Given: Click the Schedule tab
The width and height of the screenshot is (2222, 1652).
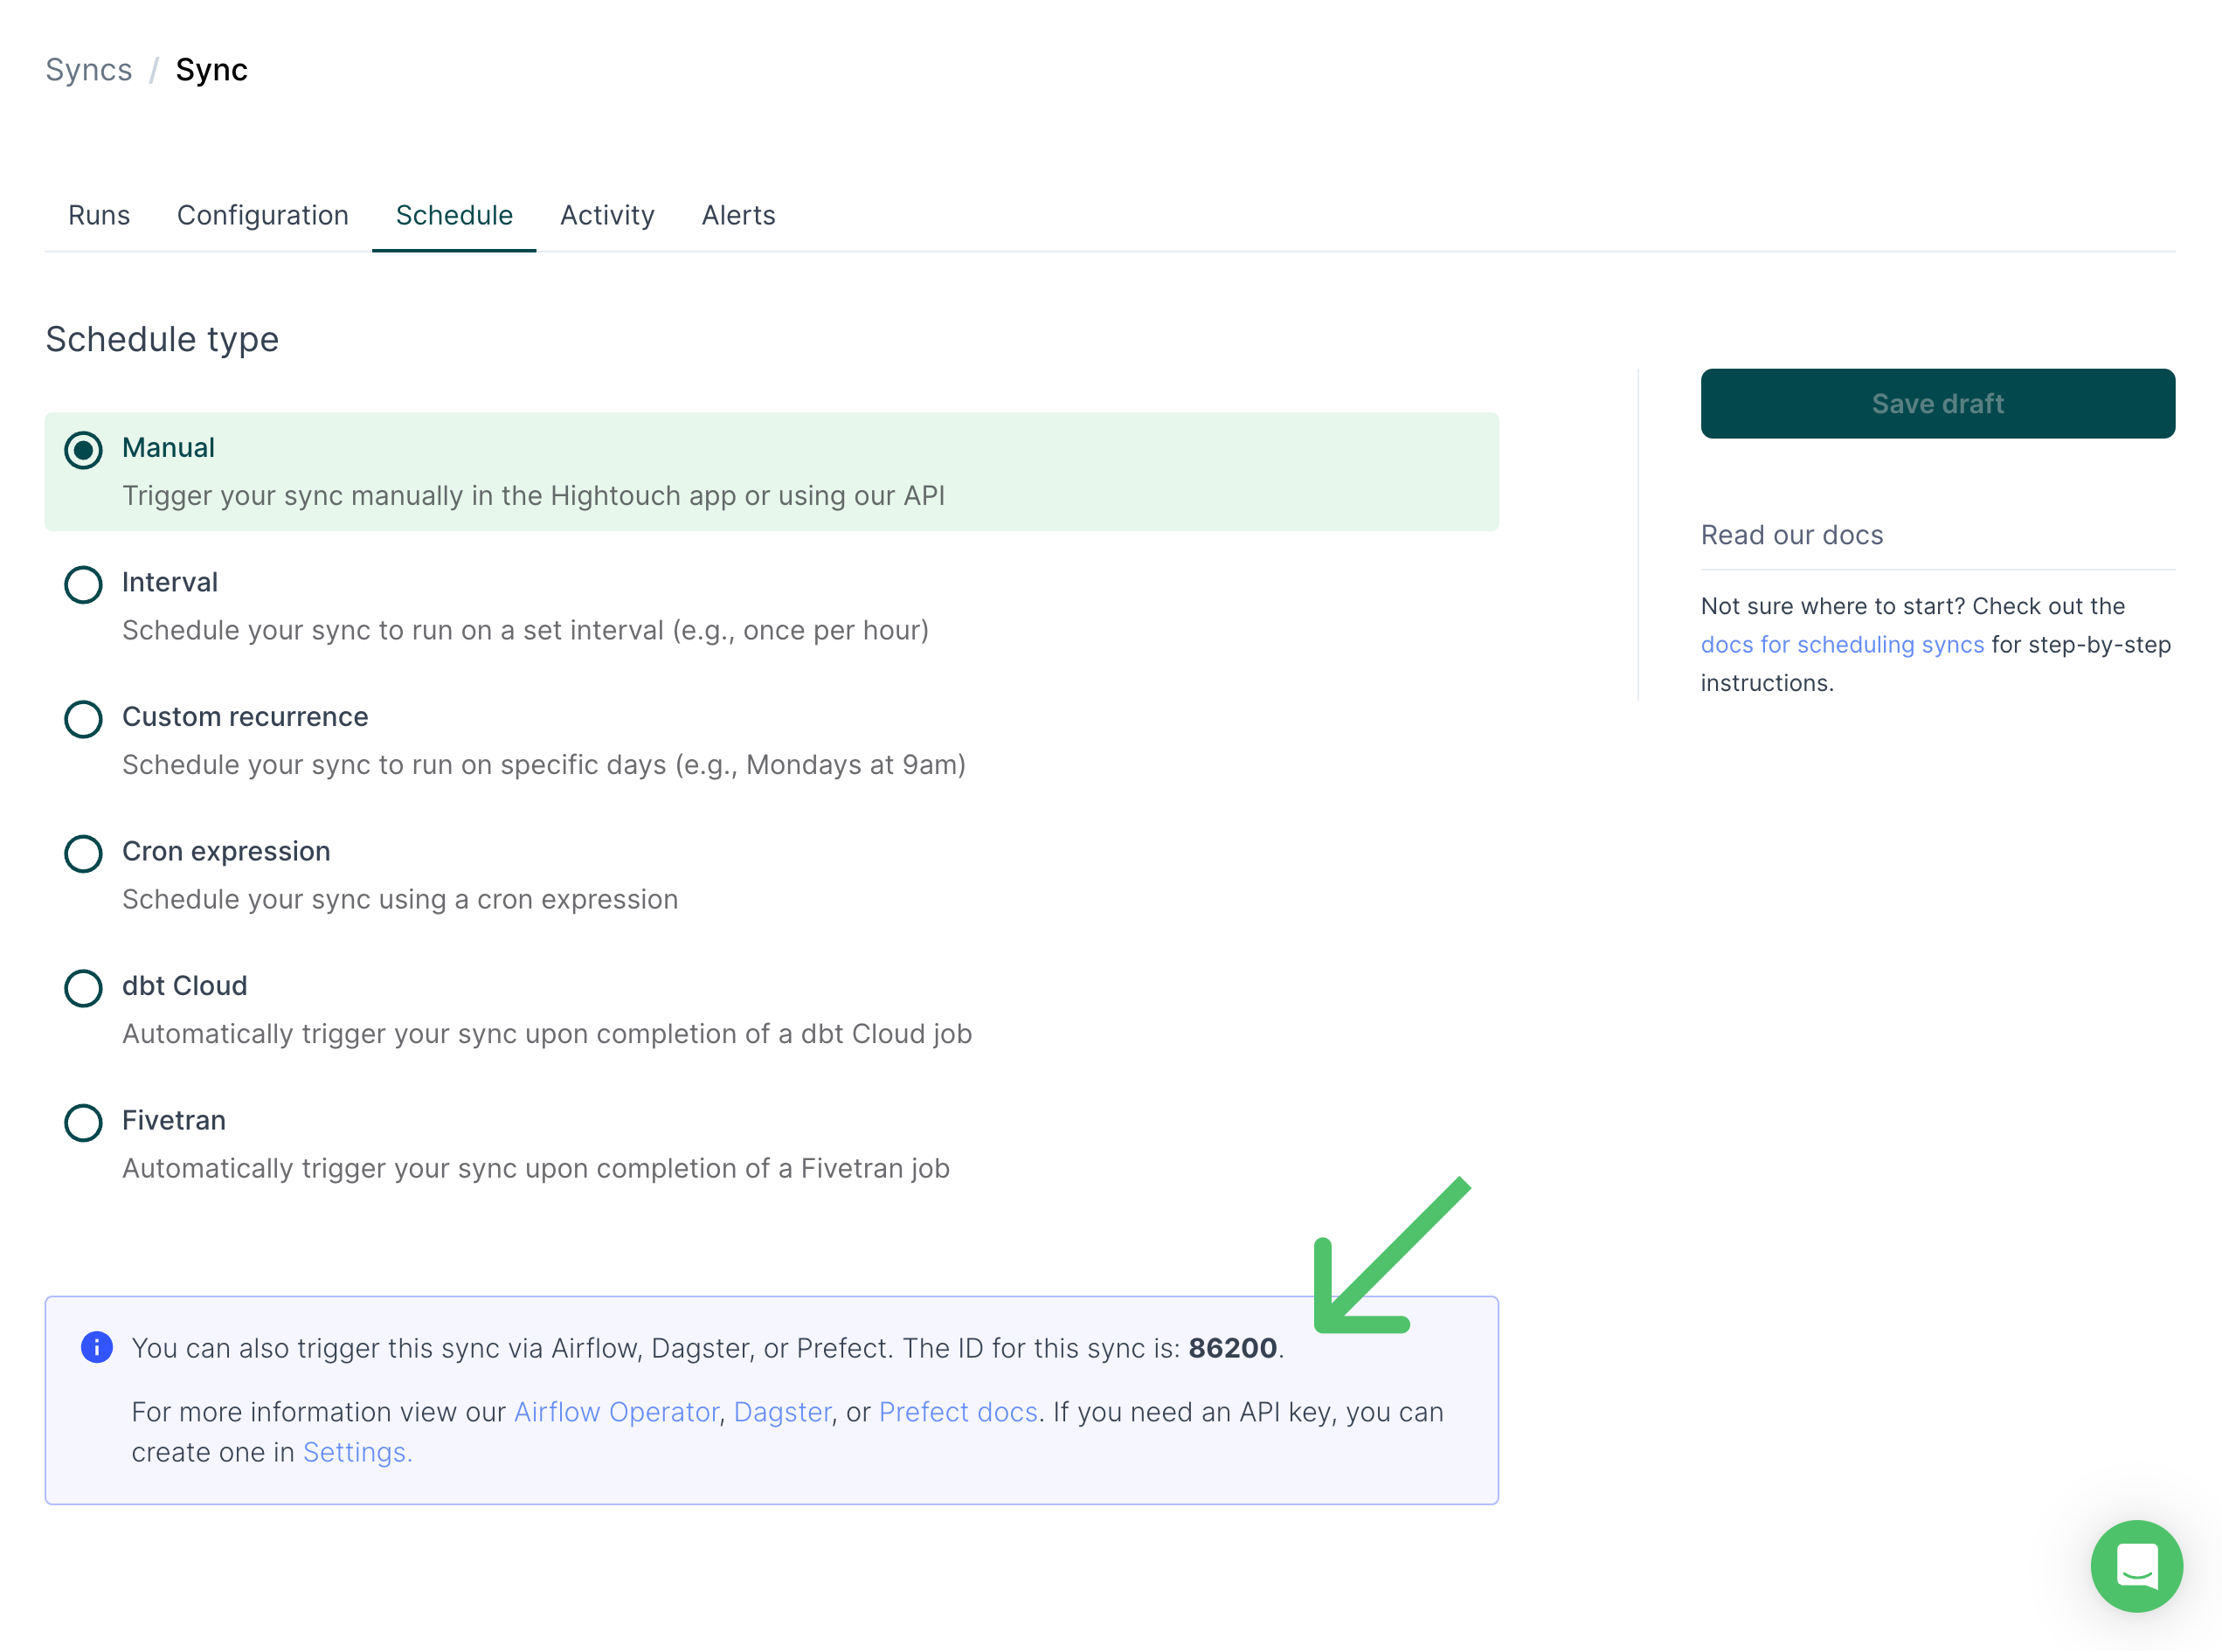Looking at the screenshot, I should tap(454, 215).
